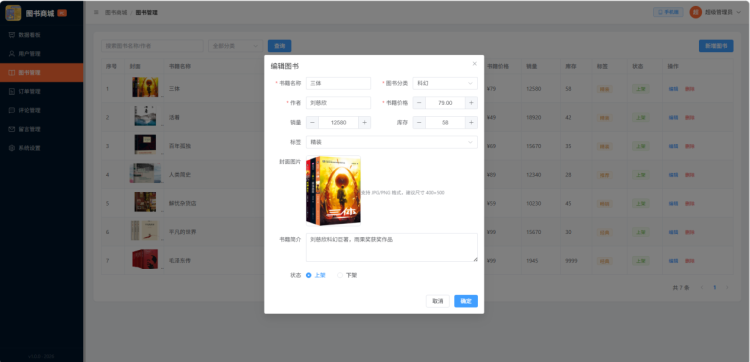The image size is (750, 362).
Task: Click the 百年孤独 cover thumbnail
Action: (x=145, y=145)
